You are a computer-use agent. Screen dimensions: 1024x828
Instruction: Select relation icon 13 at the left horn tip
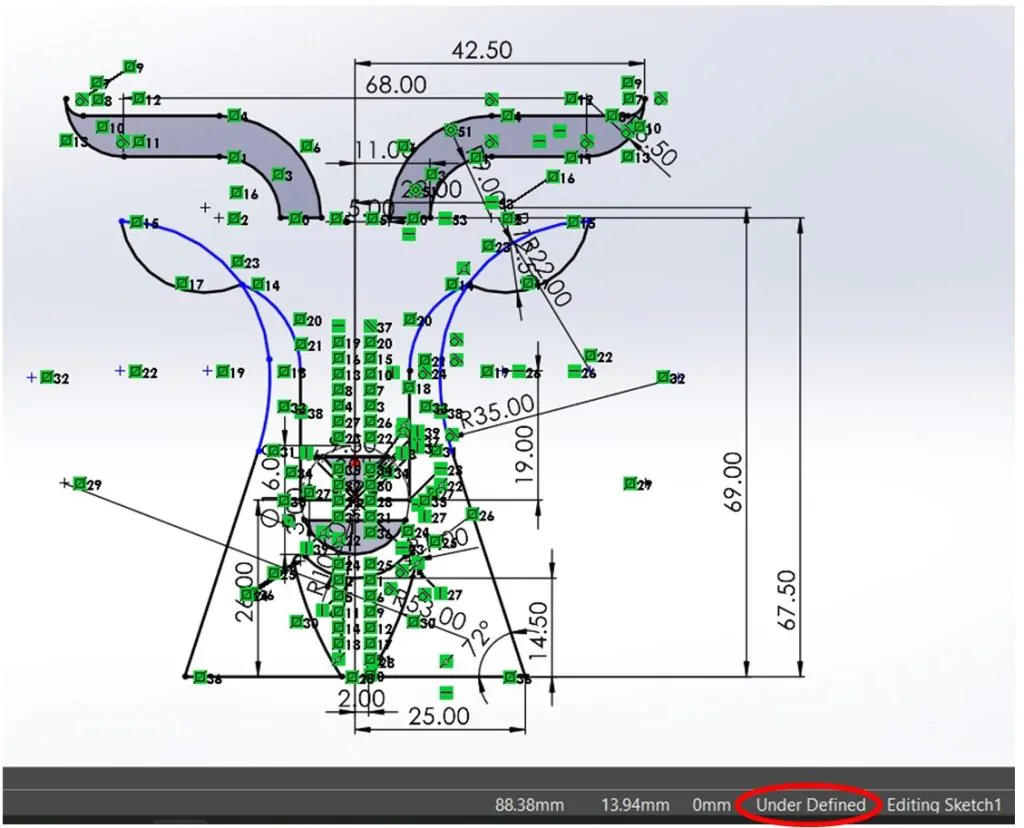66,140
